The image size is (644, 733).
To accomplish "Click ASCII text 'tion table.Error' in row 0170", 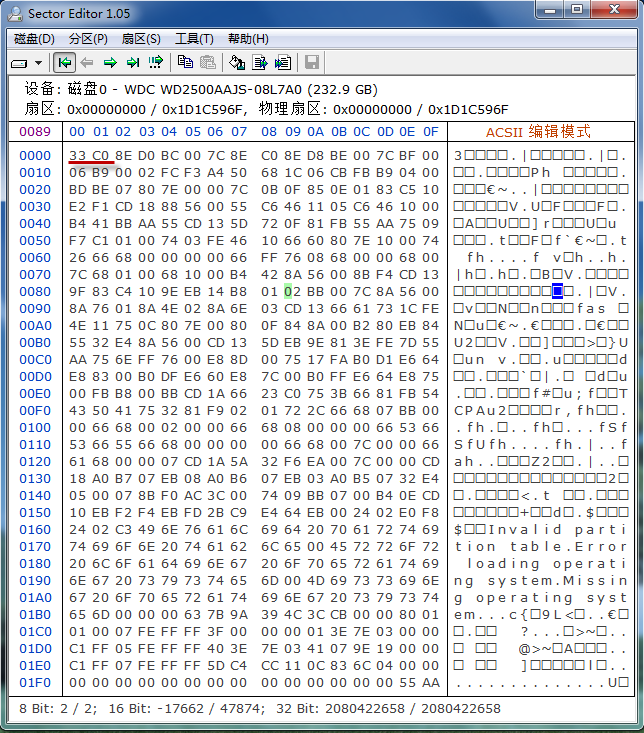I will (x=541, y=547).
